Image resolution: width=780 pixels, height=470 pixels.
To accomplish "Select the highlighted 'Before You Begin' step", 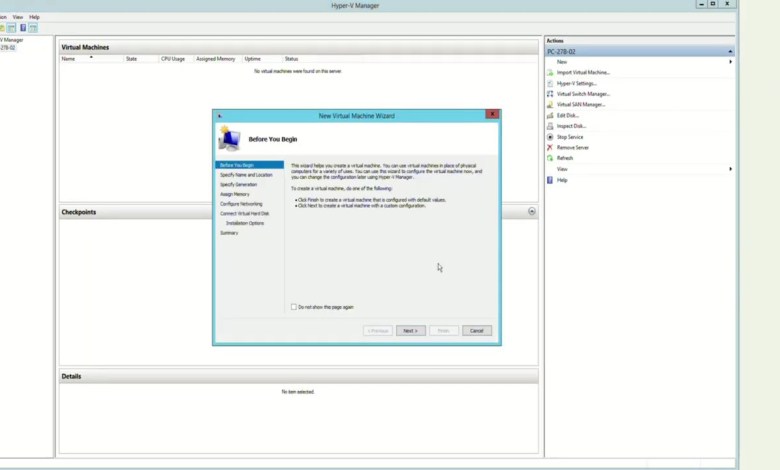I will (x=249, y=165).
